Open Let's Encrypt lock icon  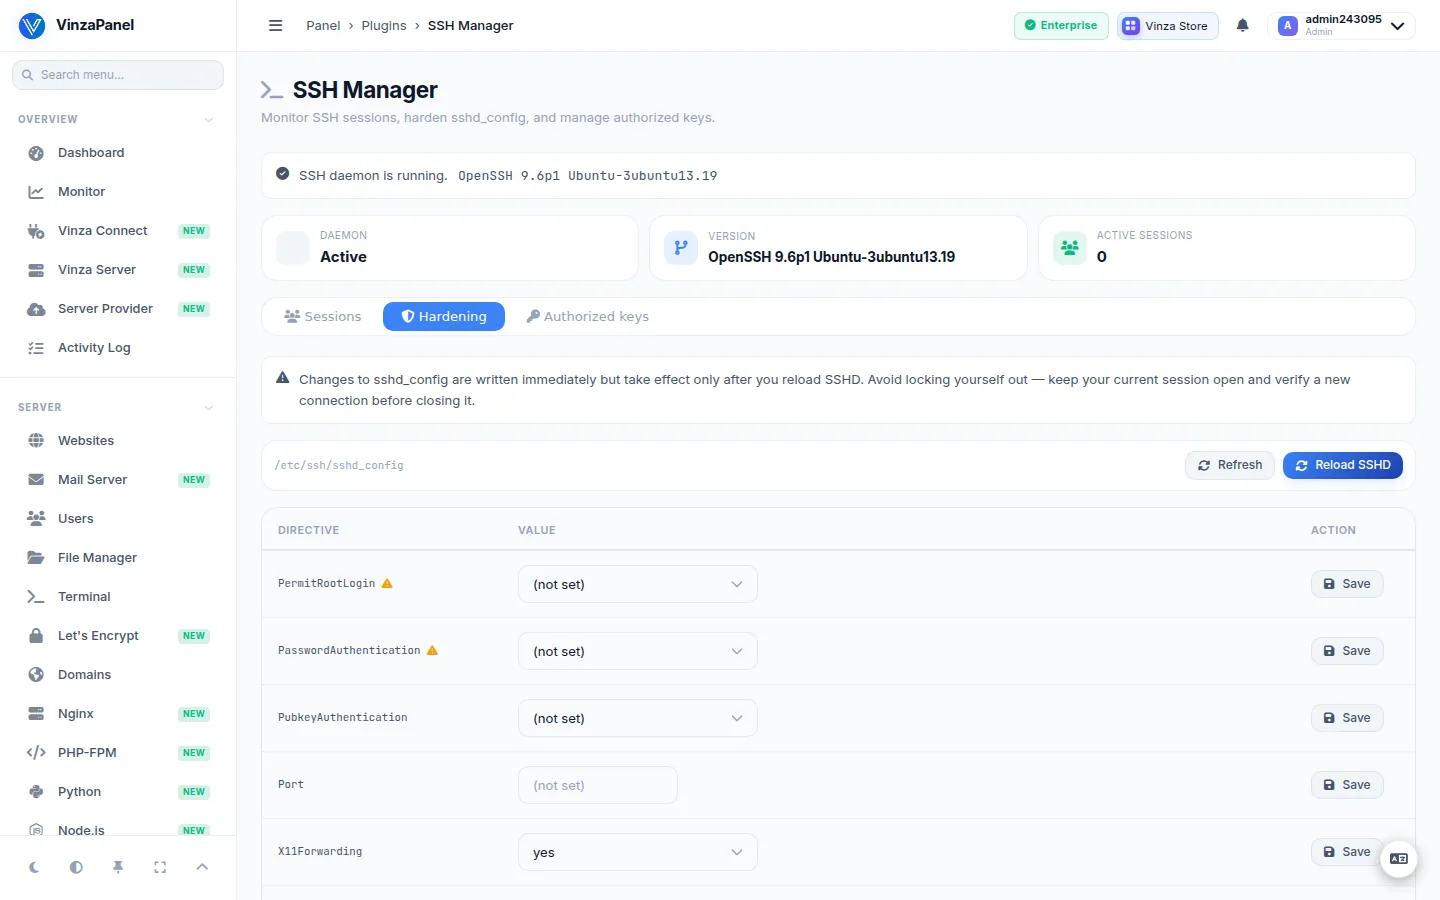[x=36, y=636]
